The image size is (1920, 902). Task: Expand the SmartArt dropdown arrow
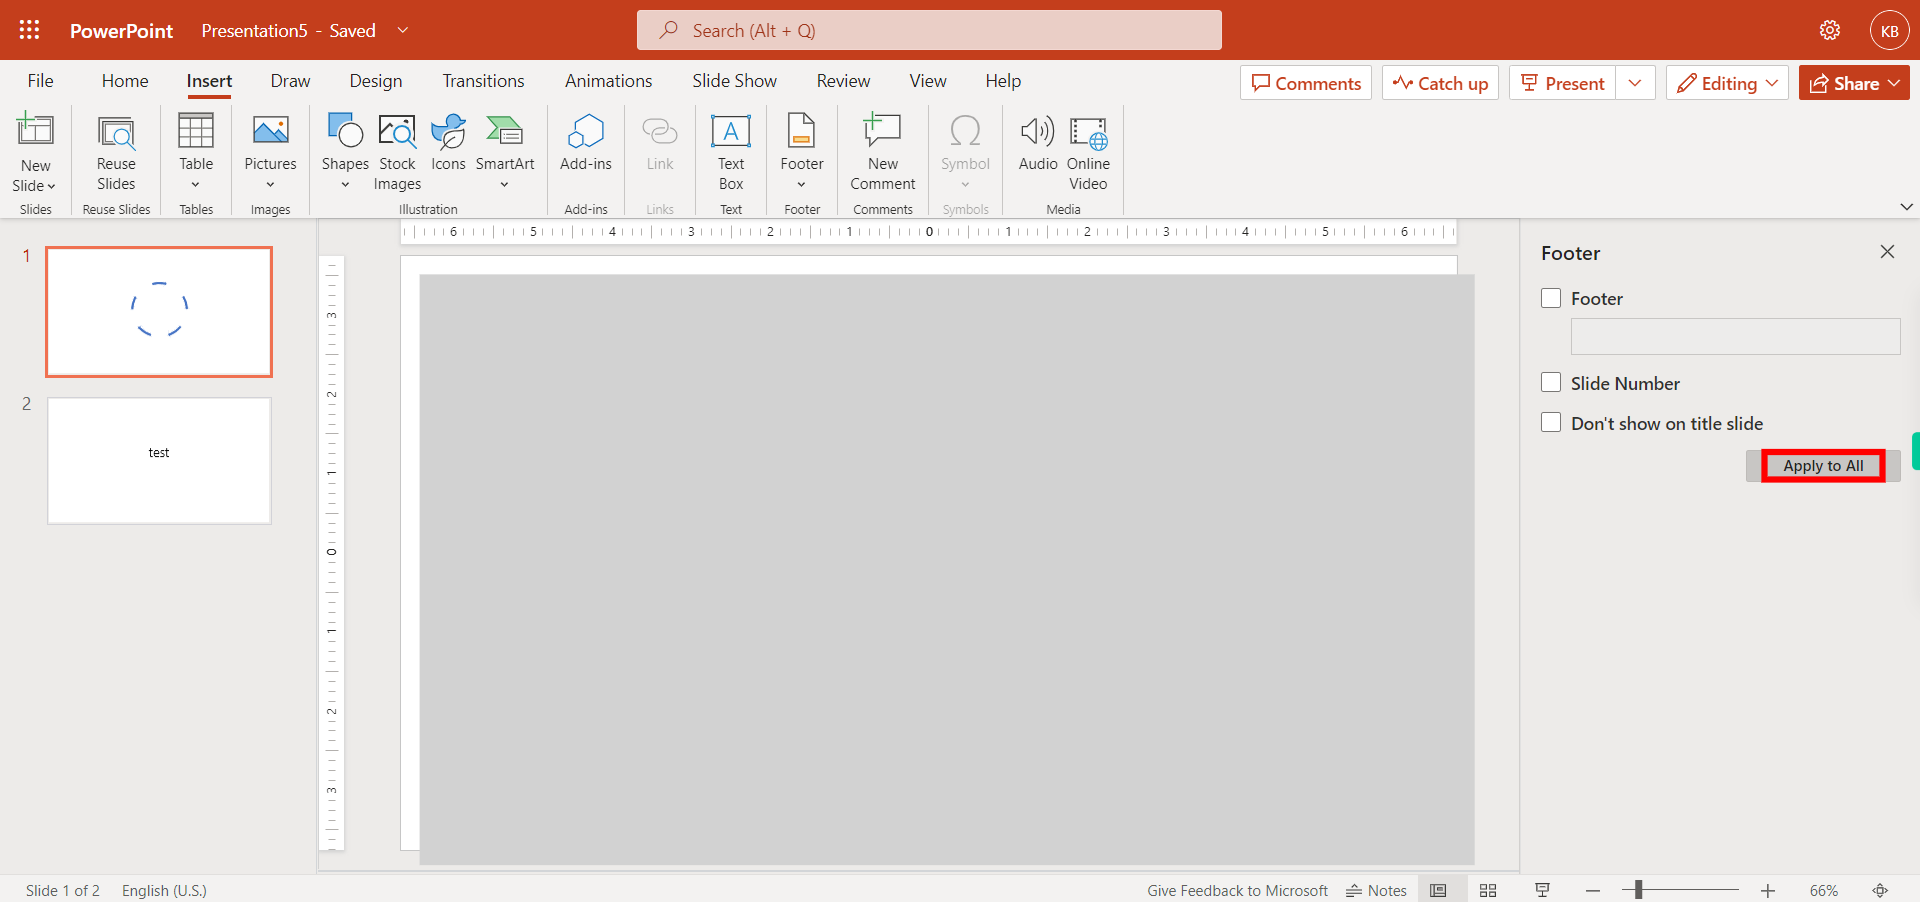pyautogui.click(x=504, y=184)
